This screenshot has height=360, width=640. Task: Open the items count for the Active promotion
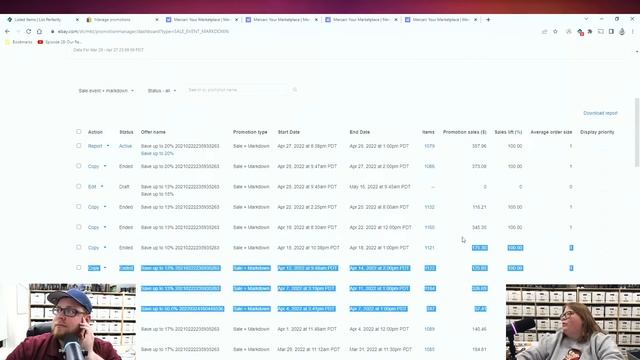pyautogui.click(x=429, y=146)
